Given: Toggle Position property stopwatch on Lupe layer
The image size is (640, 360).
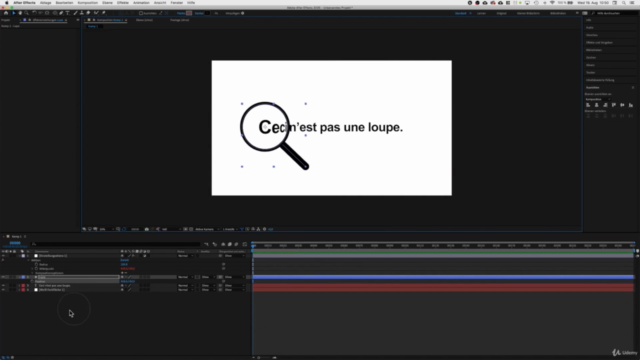Looking at the screenshot, I should 32,282.
